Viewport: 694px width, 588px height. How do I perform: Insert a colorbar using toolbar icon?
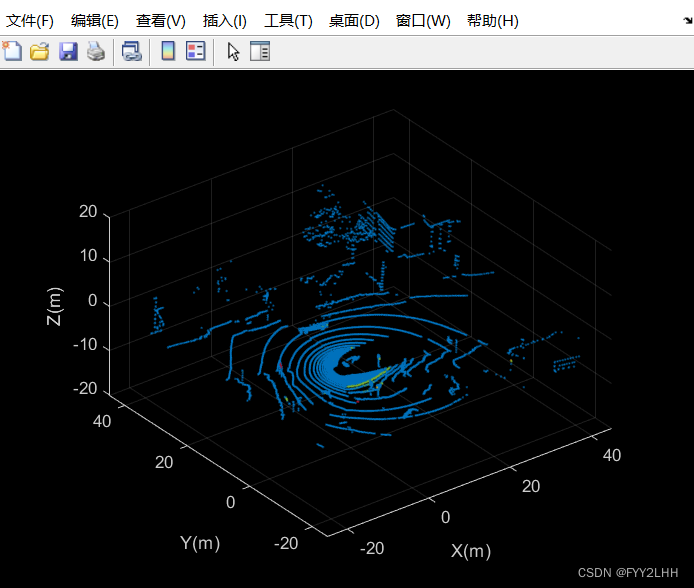[x=168, y=51]
